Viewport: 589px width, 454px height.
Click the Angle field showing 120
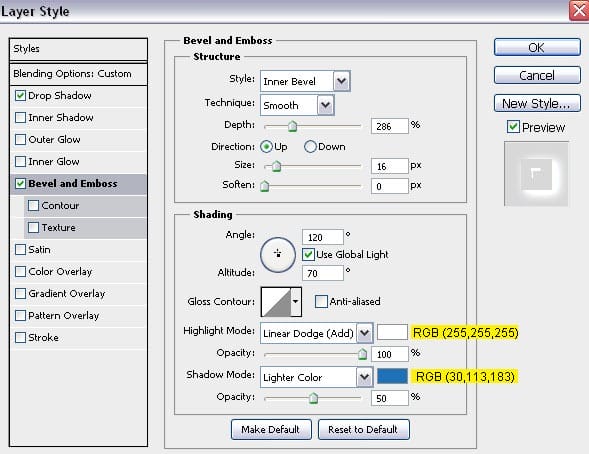coord(323,237)
